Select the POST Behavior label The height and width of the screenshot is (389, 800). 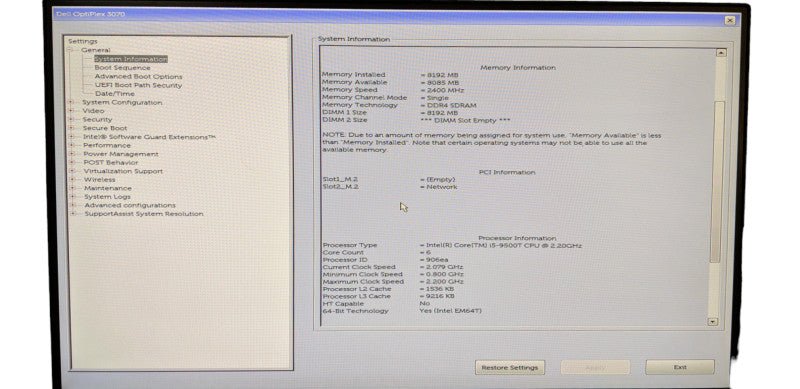click(111, 162)
